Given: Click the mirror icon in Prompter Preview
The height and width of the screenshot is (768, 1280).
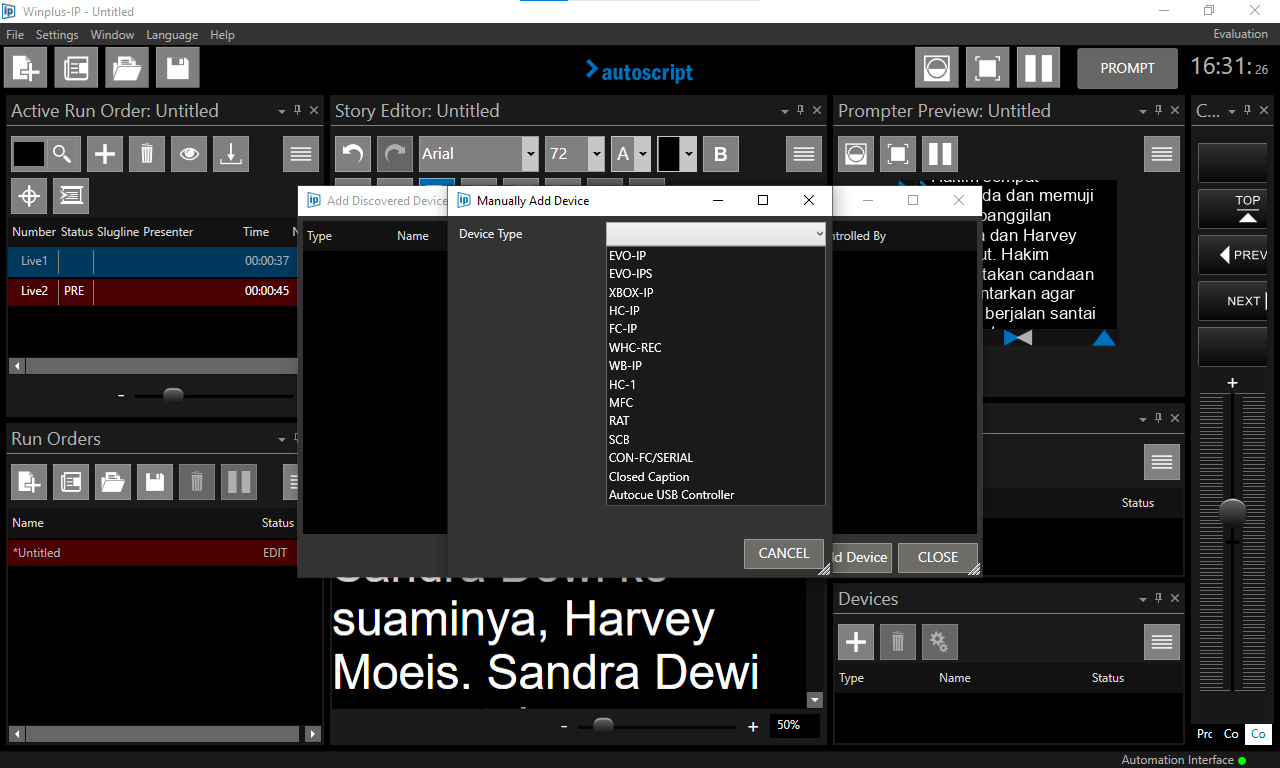Looking at the screenshot, I should coord(856,154).
